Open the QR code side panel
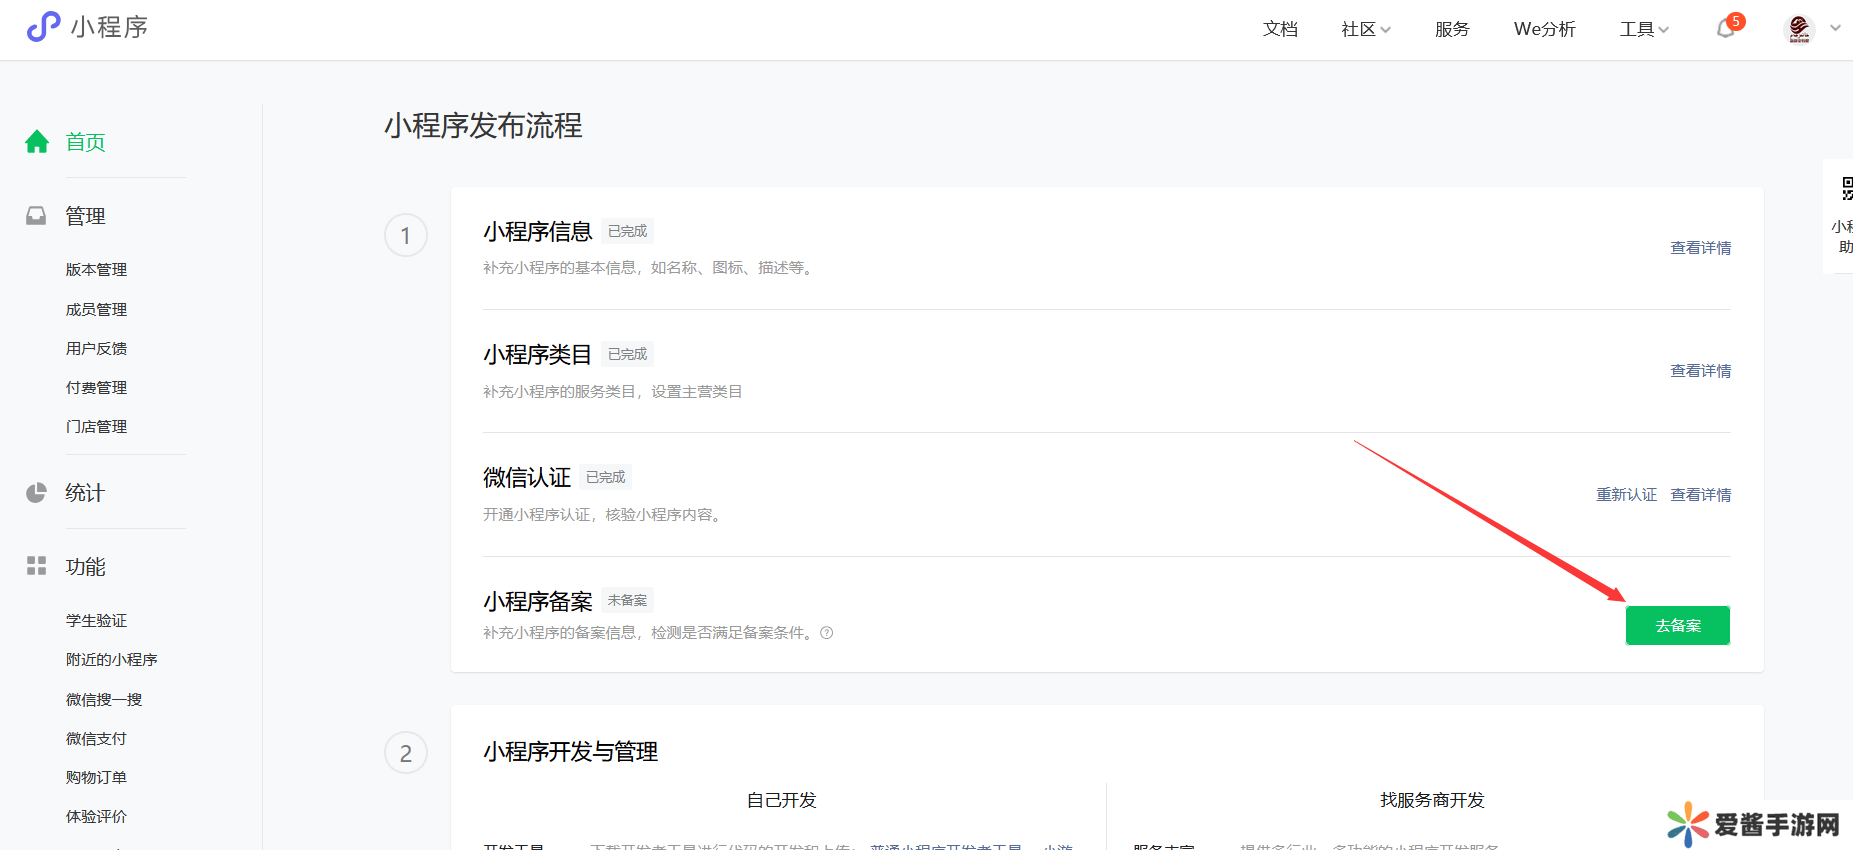This screenshot has width=1853, height=850. pos(1845,190)
